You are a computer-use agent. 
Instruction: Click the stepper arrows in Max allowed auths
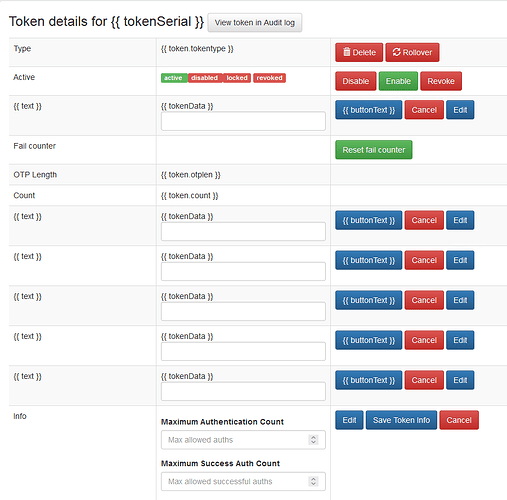[313, 440]
